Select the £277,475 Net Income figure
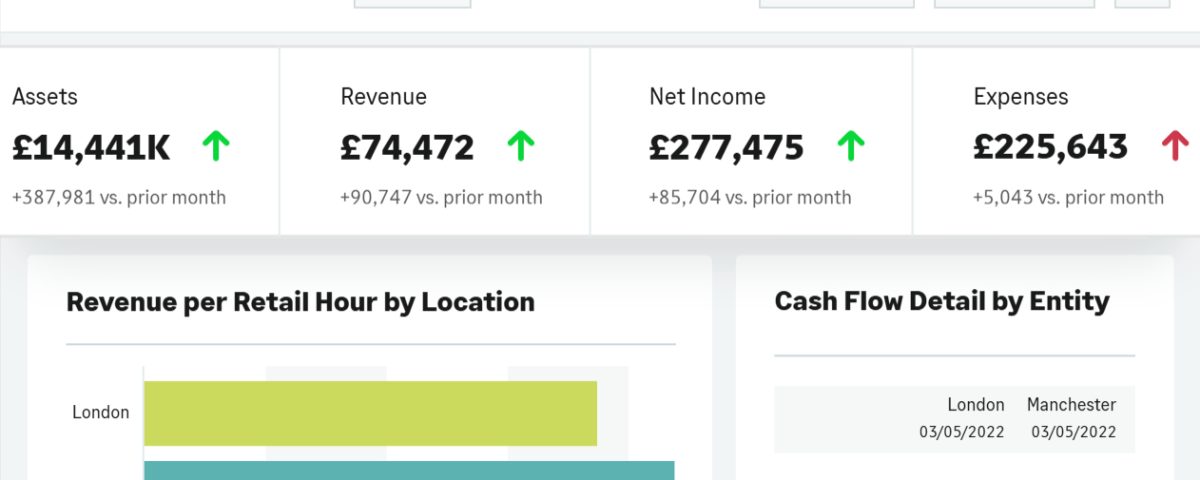 point(726,148)
